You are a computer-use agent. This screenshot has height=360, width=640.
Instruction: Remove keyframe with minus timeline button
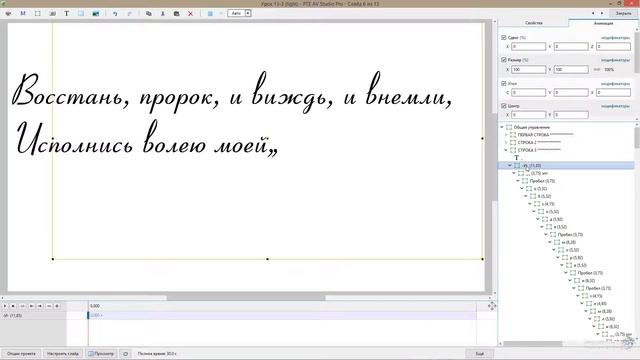point(49,306)
